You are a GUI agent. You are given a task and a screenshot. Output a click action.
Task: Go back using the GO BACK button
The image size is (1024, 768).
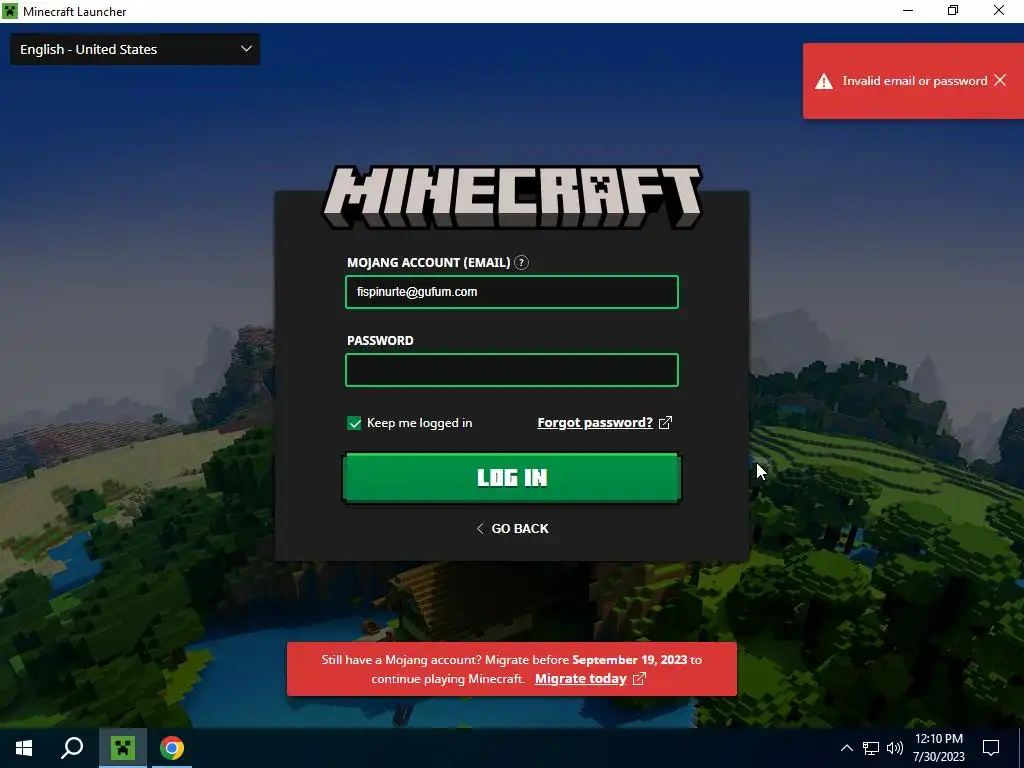[x=513, y=528]
